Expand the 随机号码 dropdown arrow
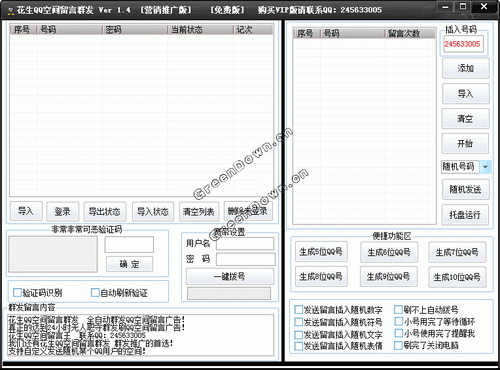 click(485, 167)
